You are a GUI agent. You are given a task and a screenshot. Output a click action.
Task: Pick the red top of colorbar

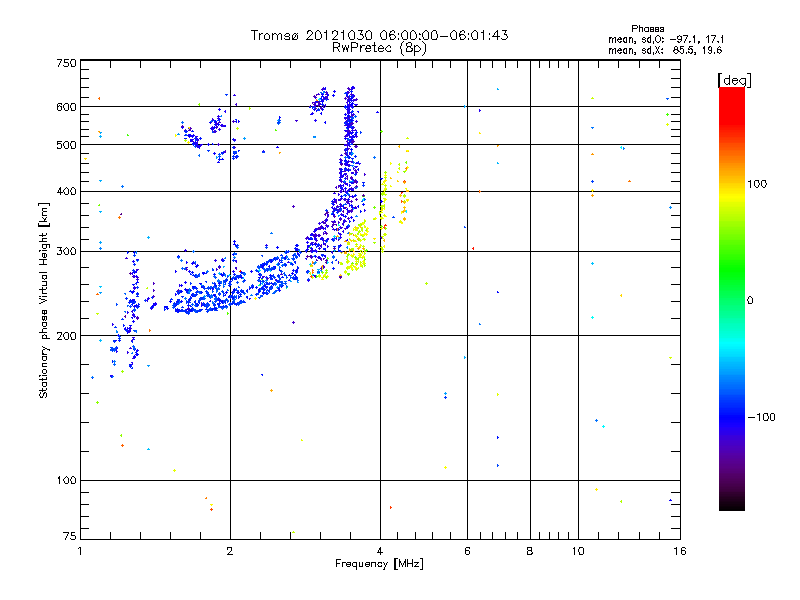click(x=731, y=93)
